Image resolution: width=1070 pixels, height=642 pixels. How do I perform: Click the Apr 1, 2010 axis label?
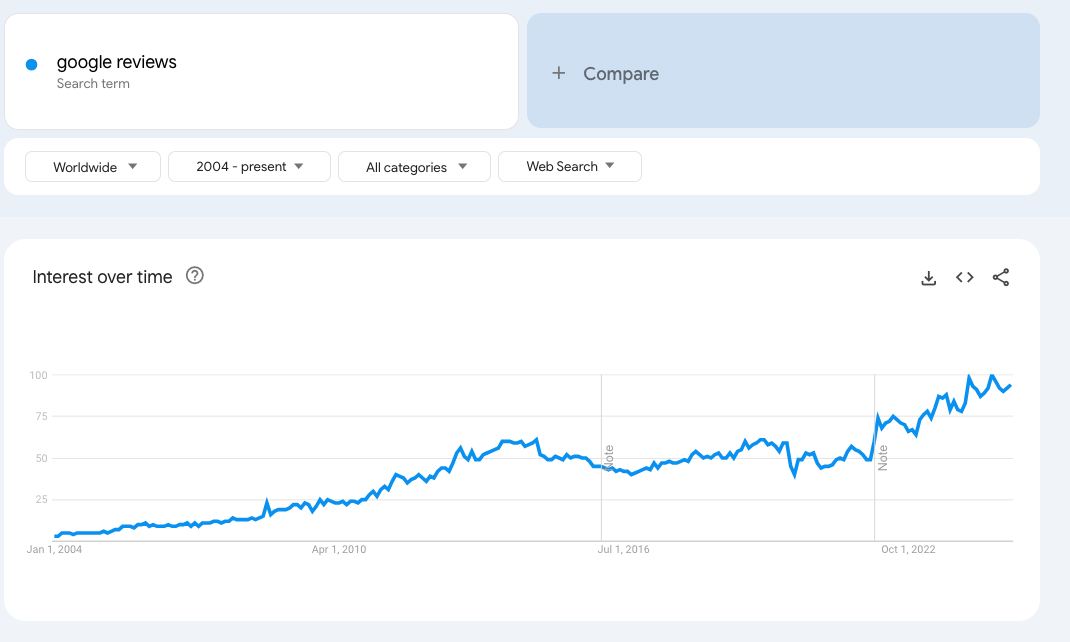tap(340, 549)
